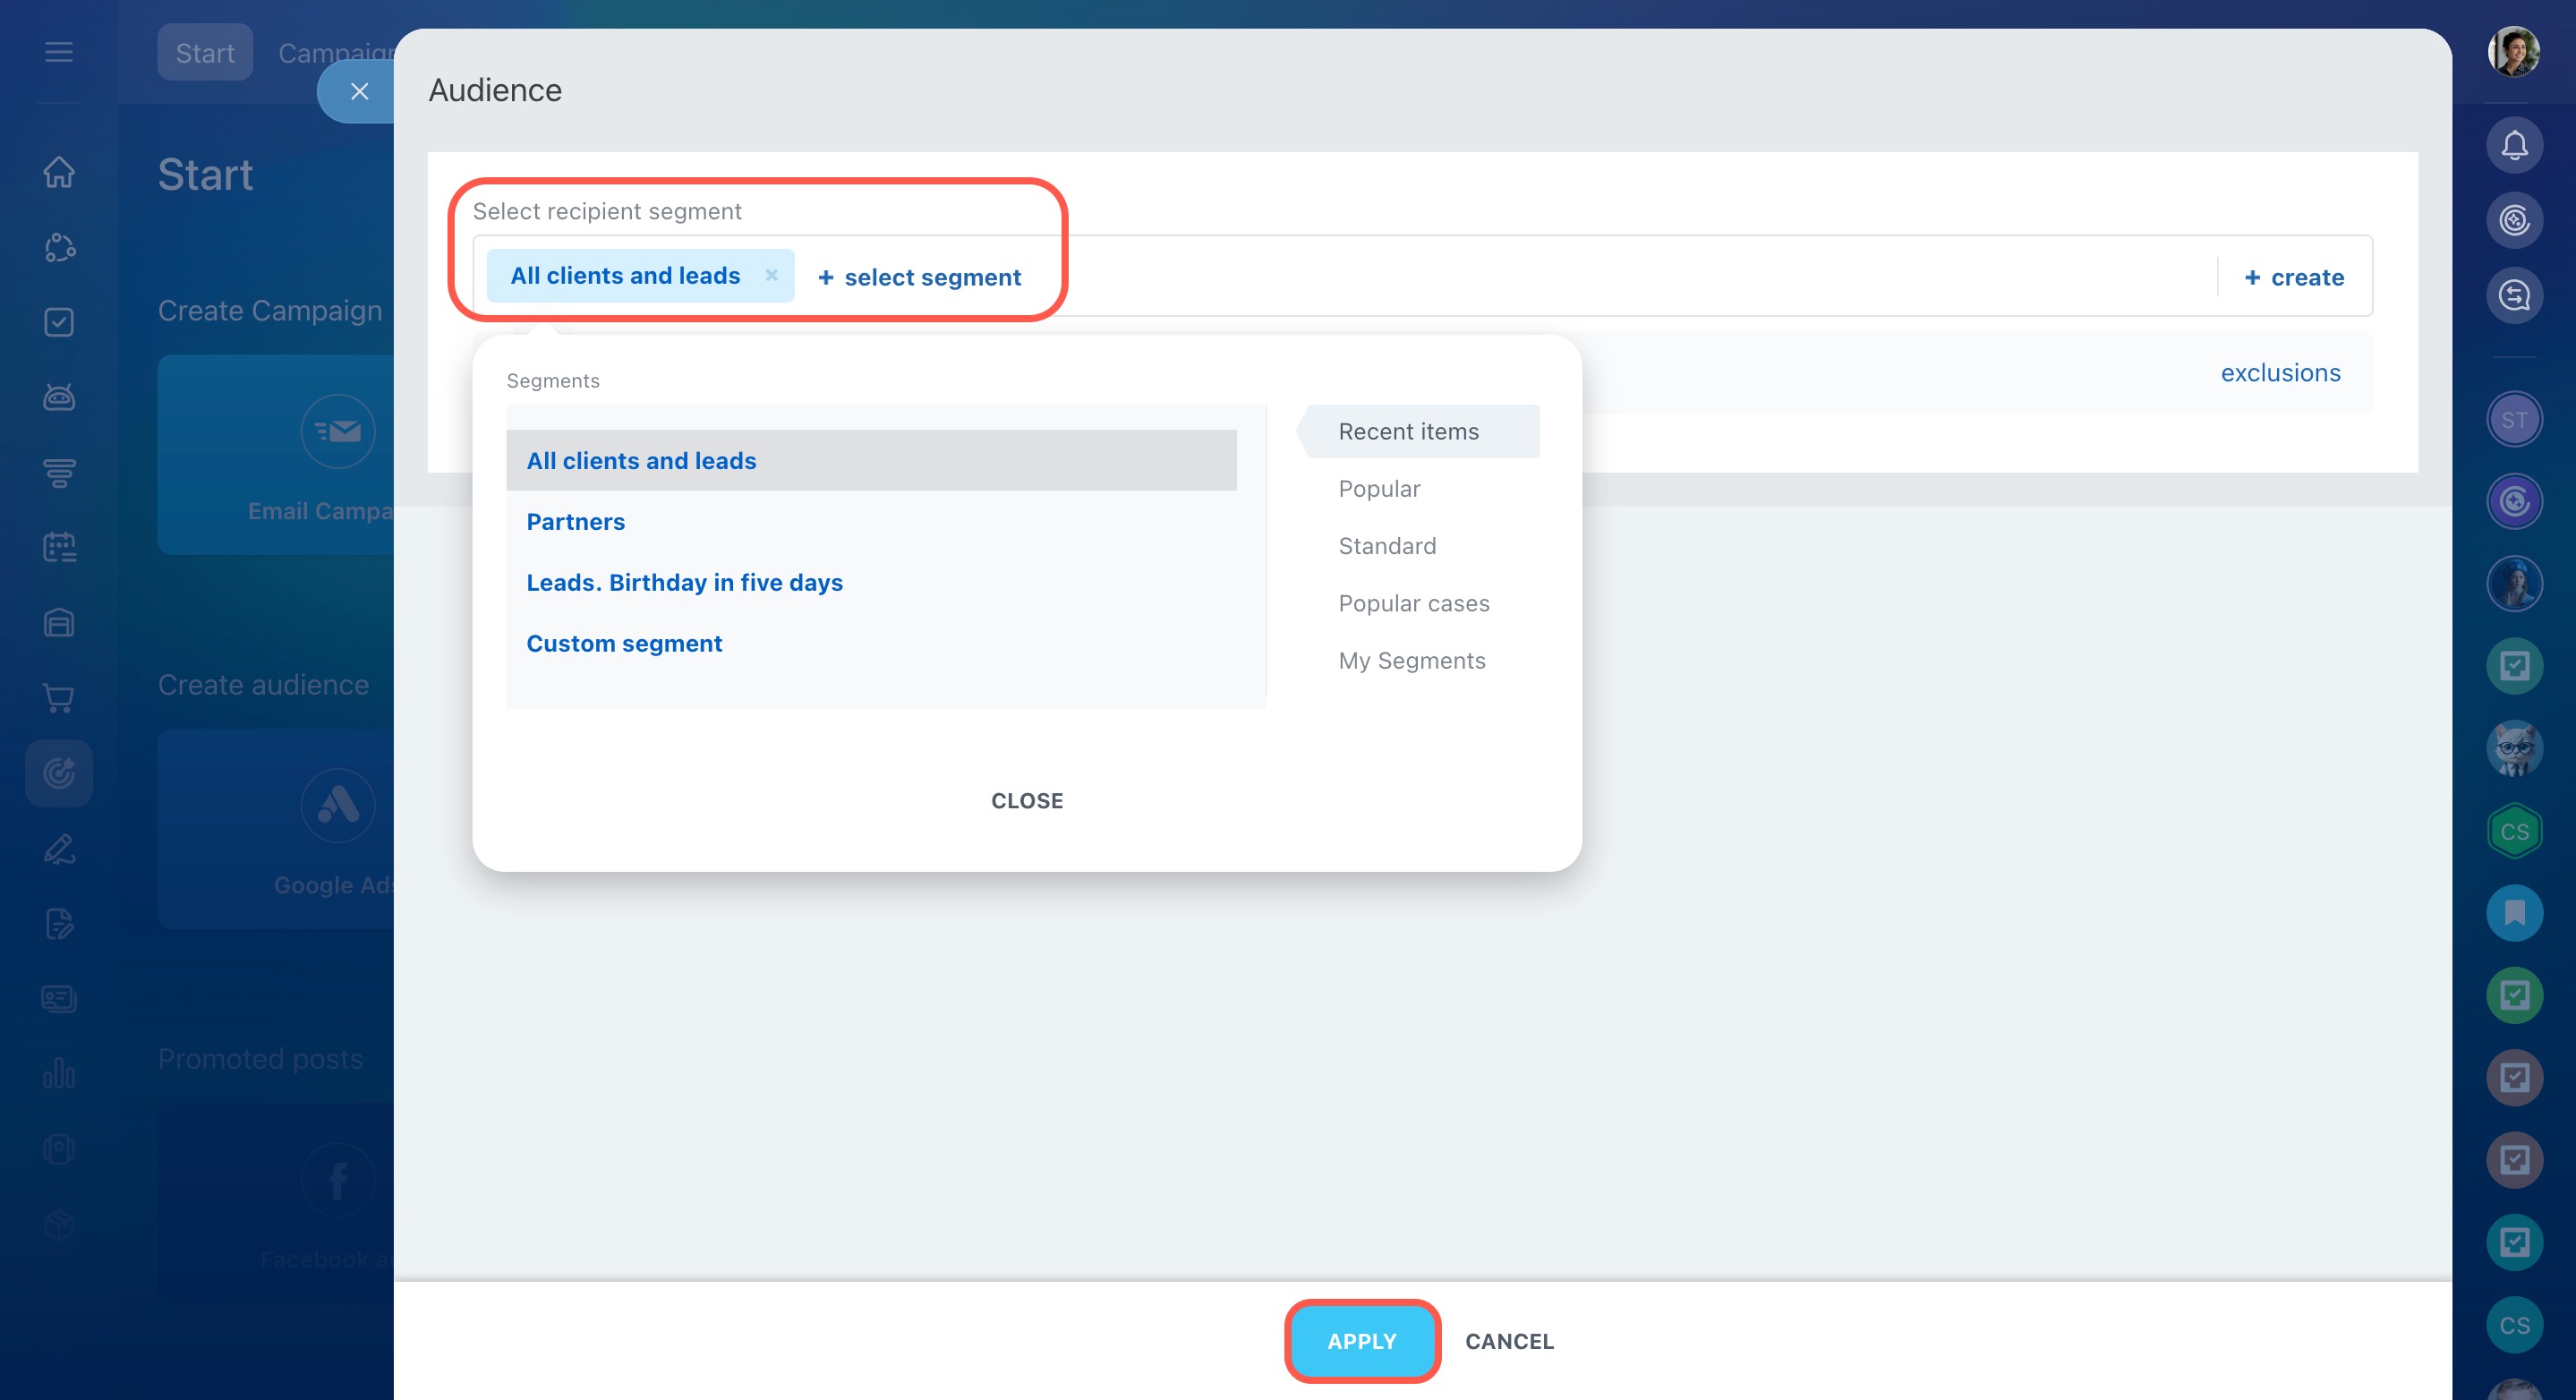This screenshot has height=1400, width=2576.
Task: Click the APPLY button
Action: [x=1361, y=1341]
